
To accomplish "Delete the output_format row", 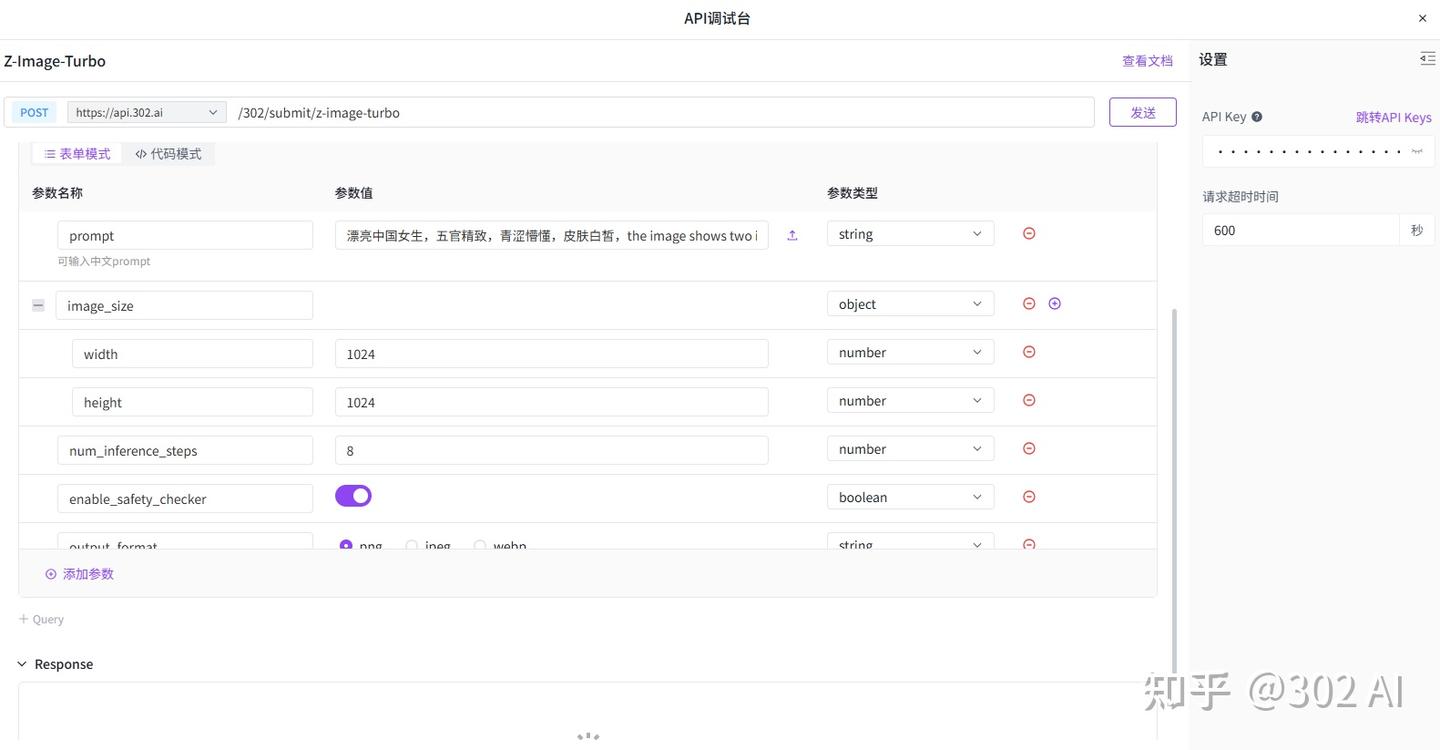I will tap(1029, 544).
